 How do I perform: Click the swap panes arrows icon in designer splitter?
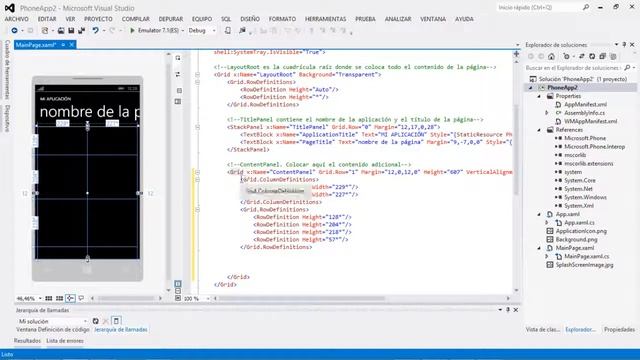[178, 74]
